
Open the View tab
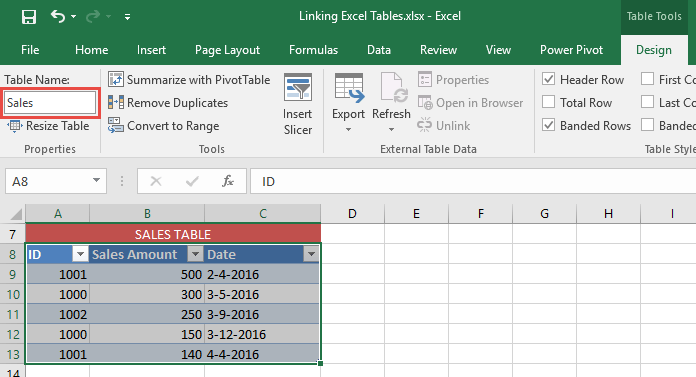(x=498, y=50)
